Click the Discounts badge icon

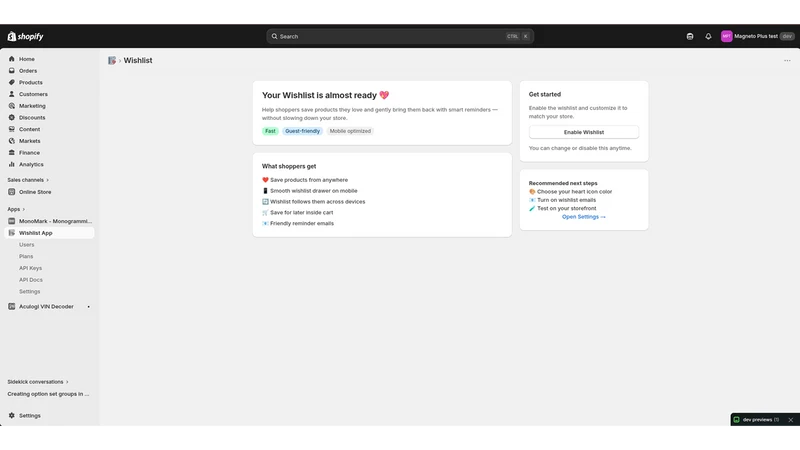12,117
